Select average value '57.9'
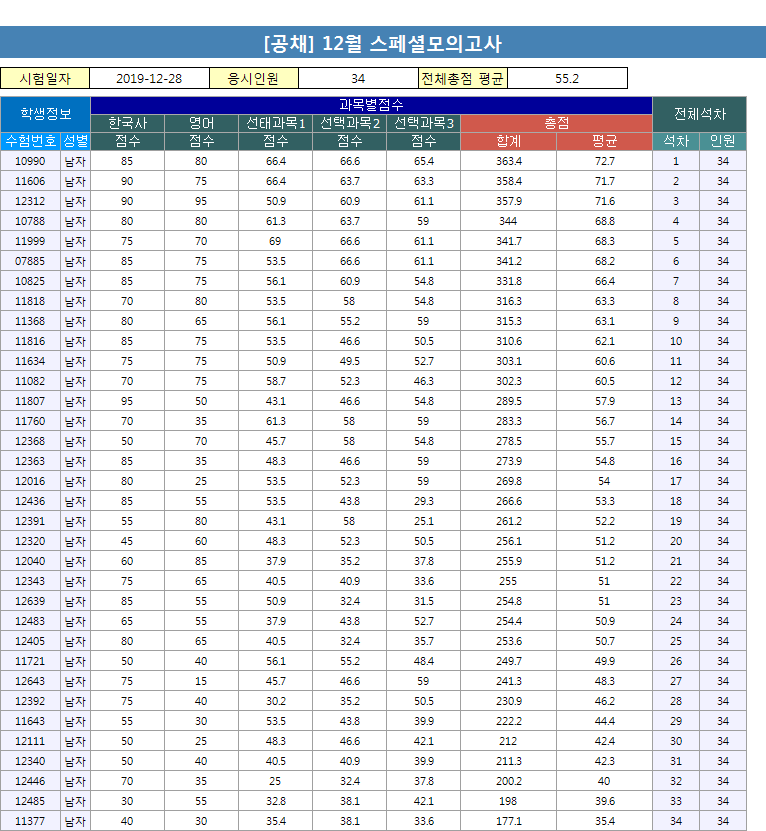The width and height of the screenshot is (766, 831). click(x=604, y=401)
